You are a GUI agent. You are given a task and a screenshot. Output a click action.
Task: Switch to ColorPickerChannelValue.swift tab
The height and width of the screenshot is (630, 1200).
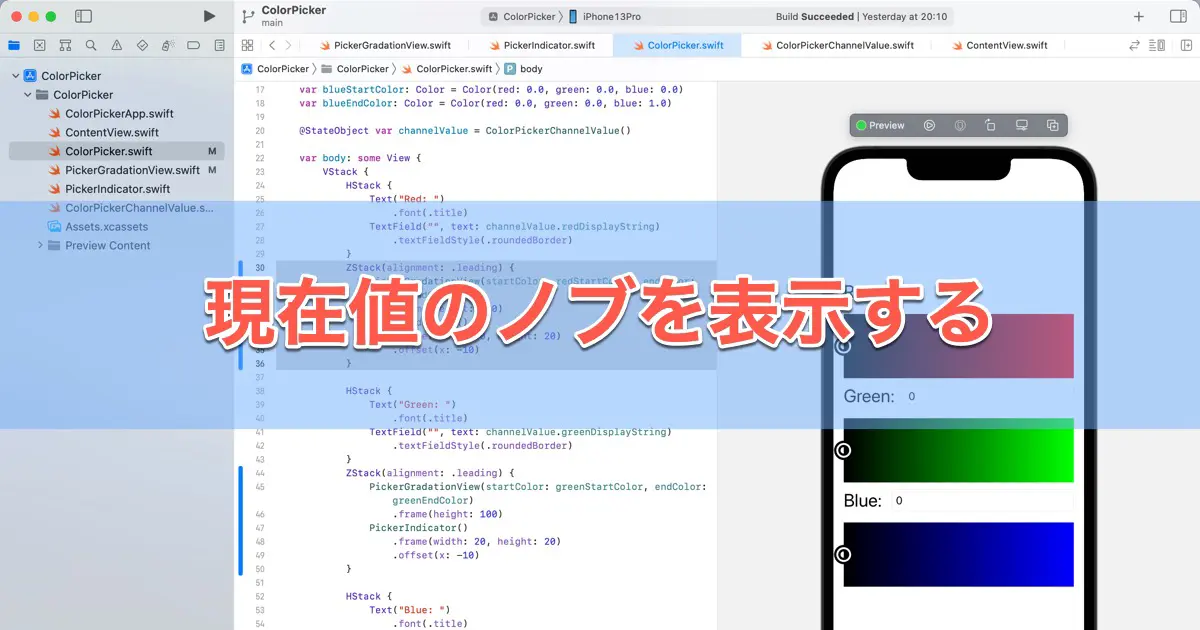click(x=836, y=45)
